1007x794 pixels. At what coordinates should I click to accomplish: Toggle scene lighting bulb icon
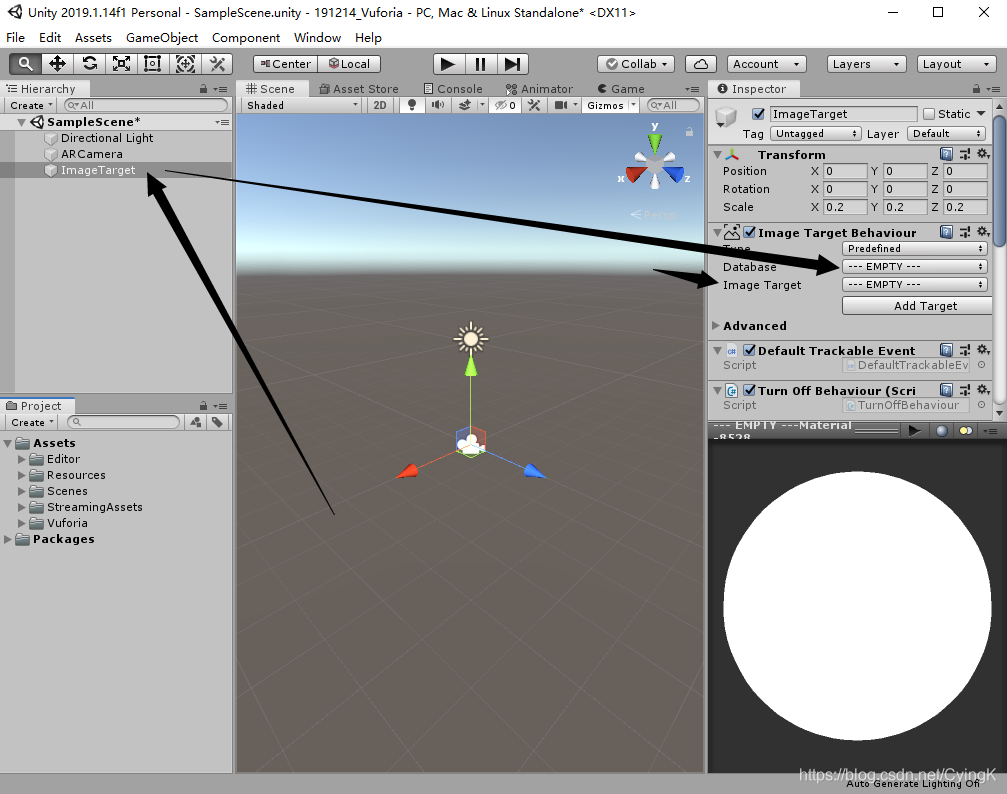click(412, 105)
